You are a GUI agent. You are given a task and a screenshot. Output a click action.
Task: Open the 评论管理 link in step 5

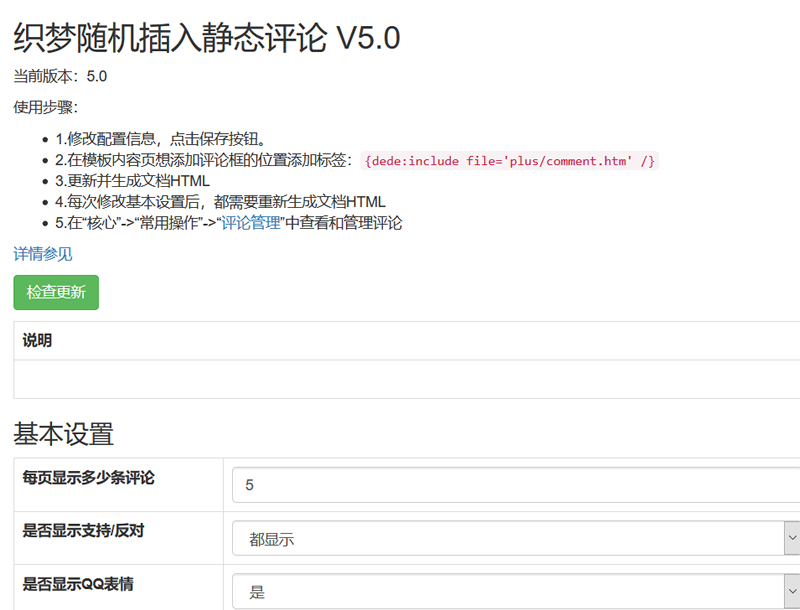click(251, 223)
